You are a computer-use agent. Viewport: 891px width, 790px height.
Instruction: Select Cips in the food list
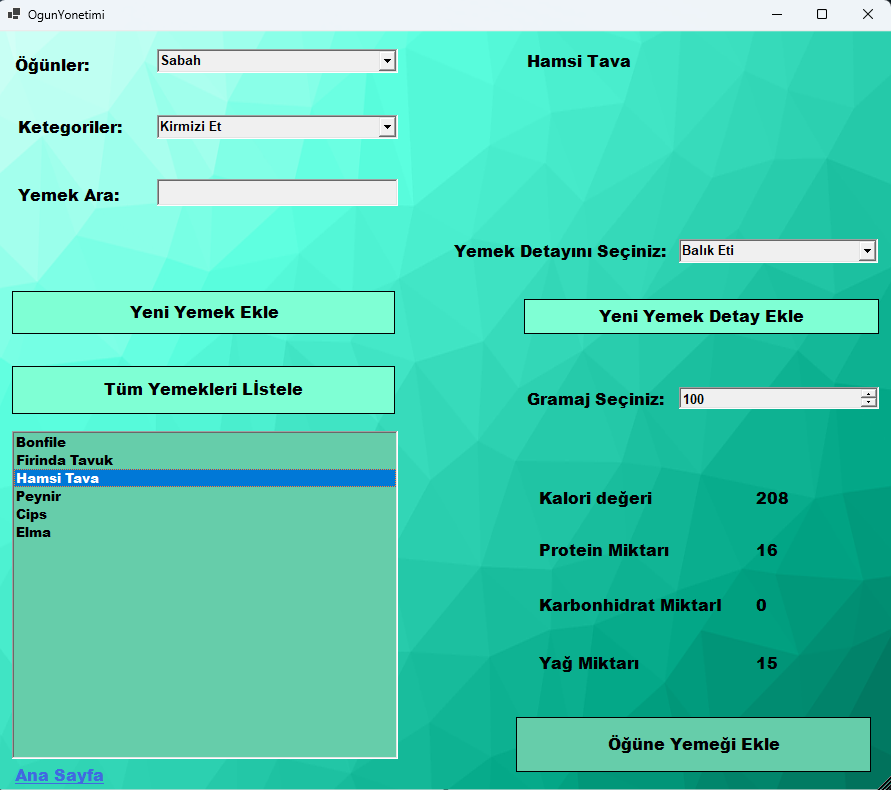tap(205, 514)
